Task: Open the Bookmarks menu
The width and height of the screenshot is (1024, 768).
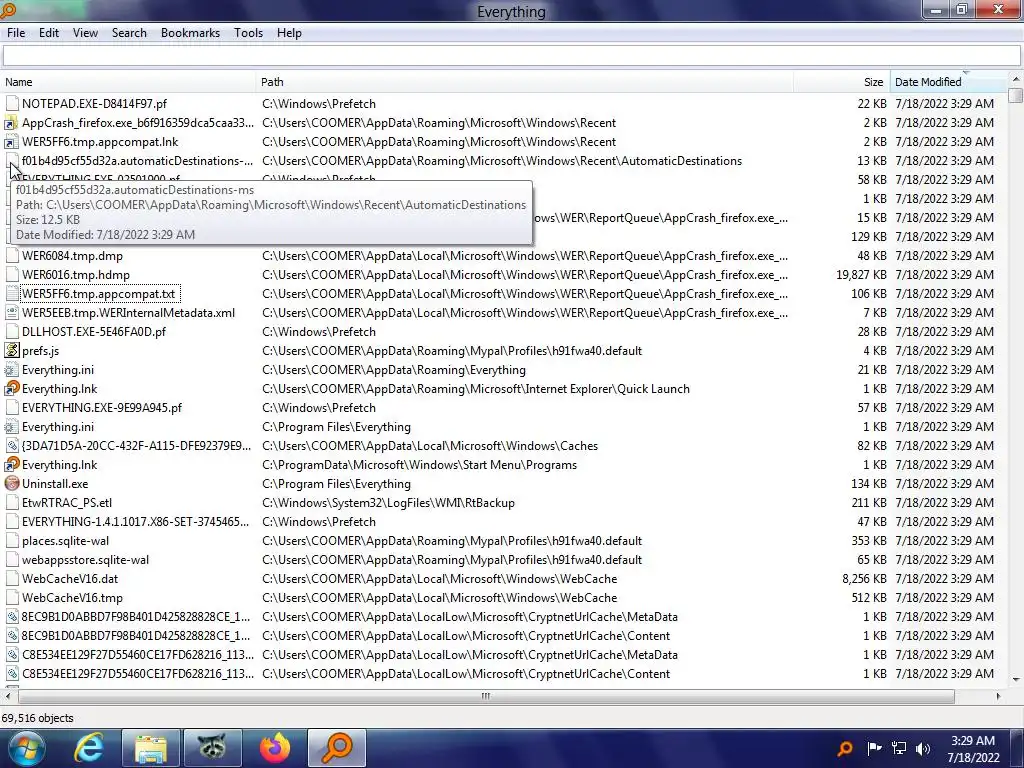Action: [190, 33]
